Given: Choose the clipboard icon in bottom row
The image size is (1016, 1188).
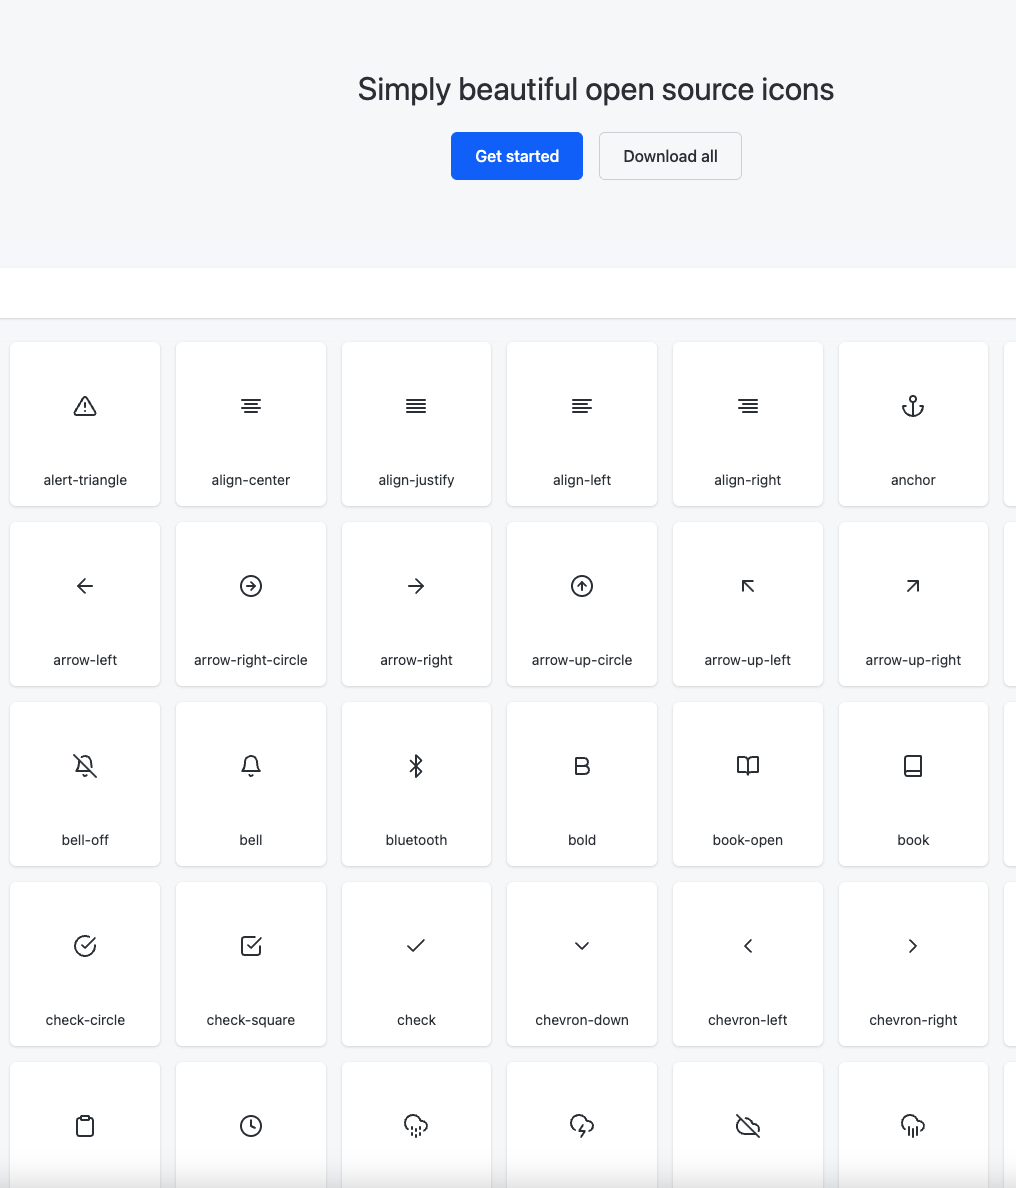Looking at the screenshot, I should 85,1126.
